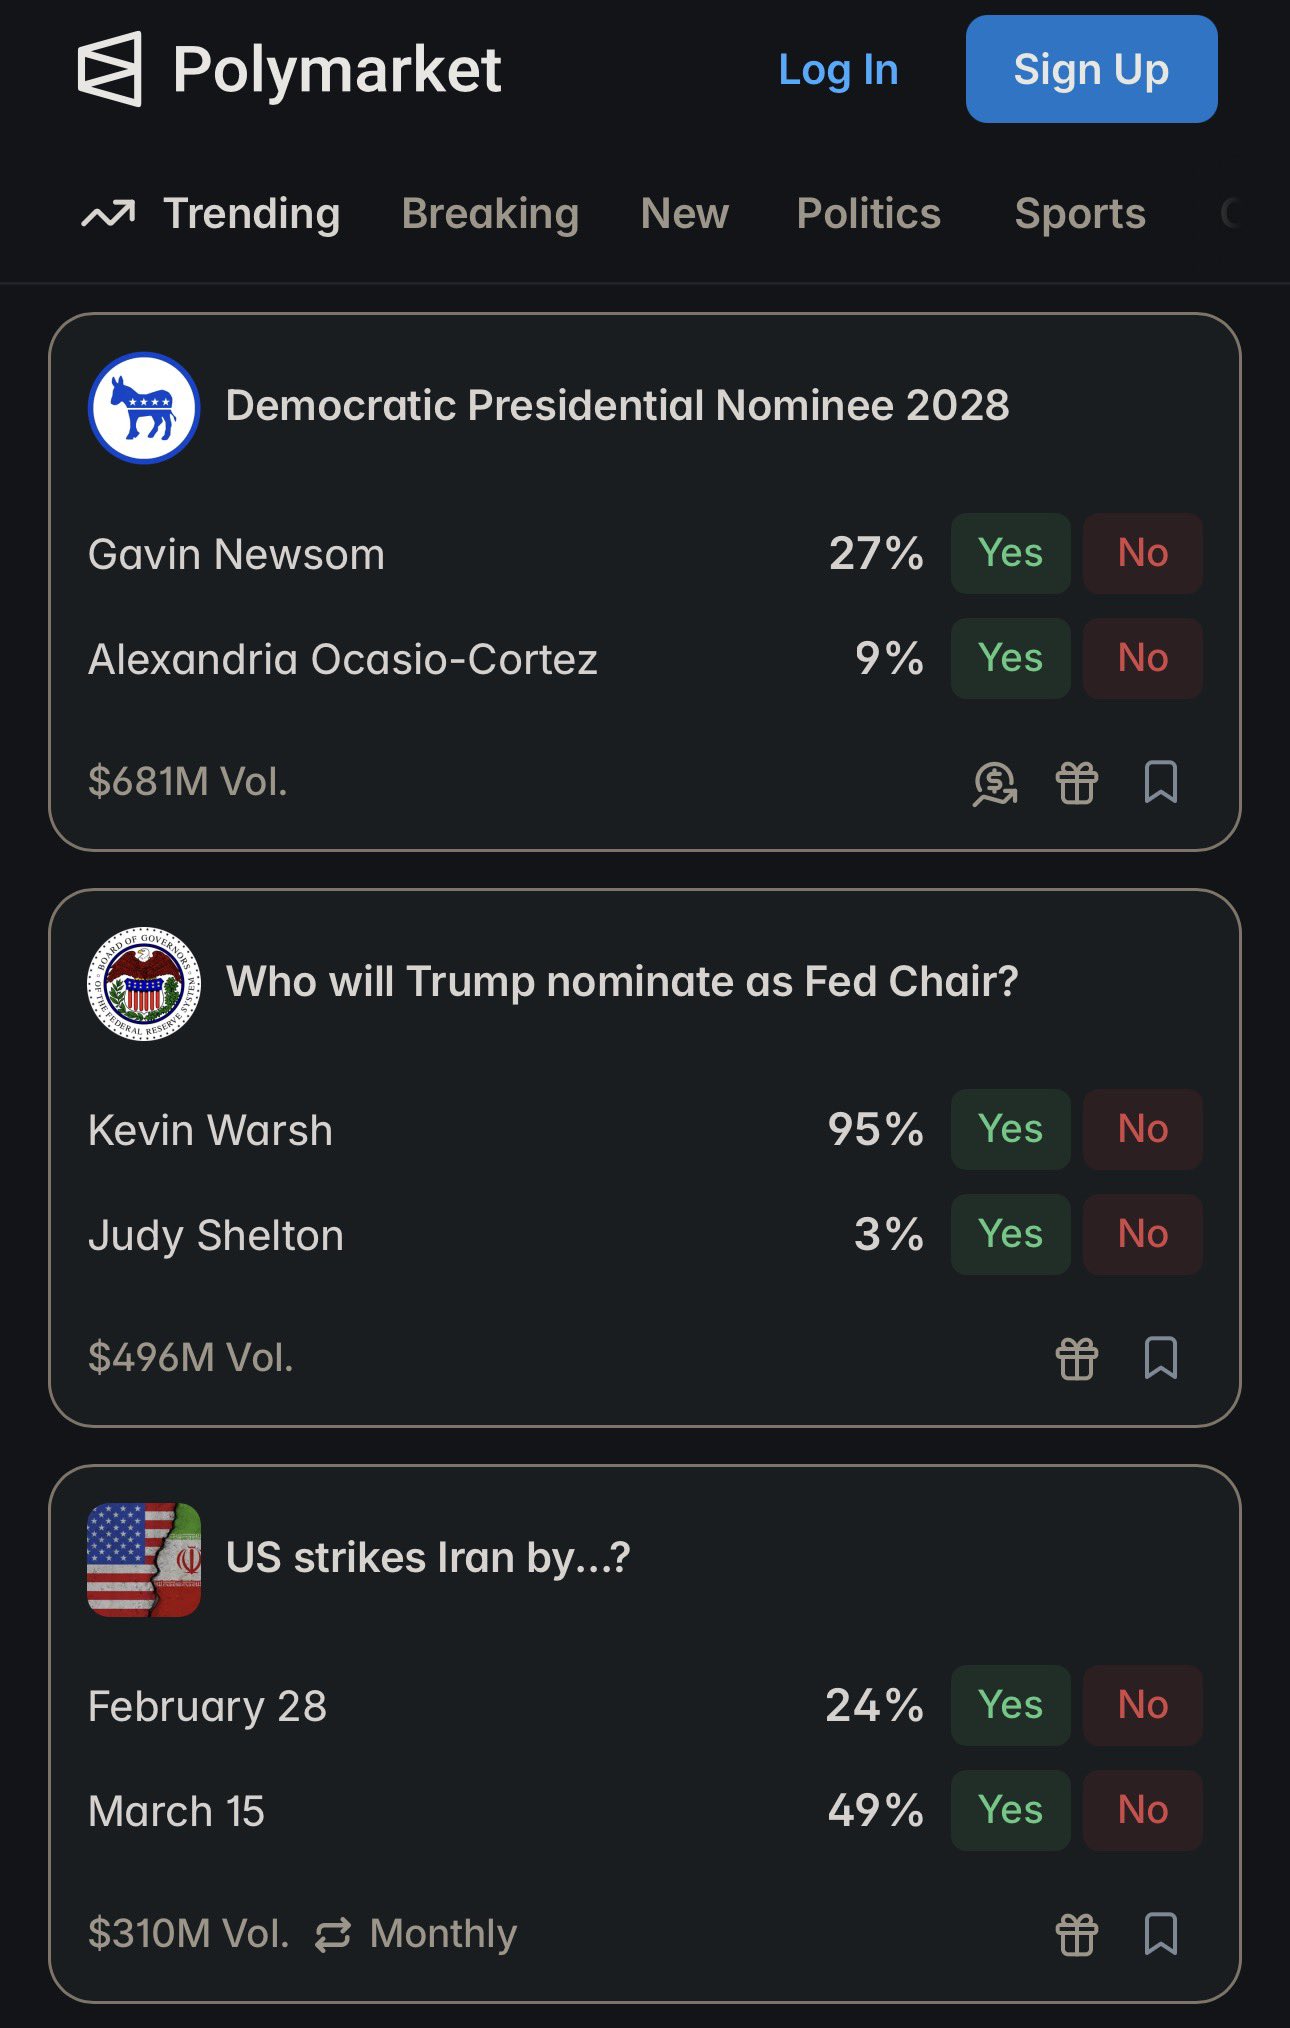Image resolution: width=1290 pixels, height=2028 pixels.
Task: Open the Federal Reserve seal thumbnail
Action: pyautogui.click(x=144, y=983)
